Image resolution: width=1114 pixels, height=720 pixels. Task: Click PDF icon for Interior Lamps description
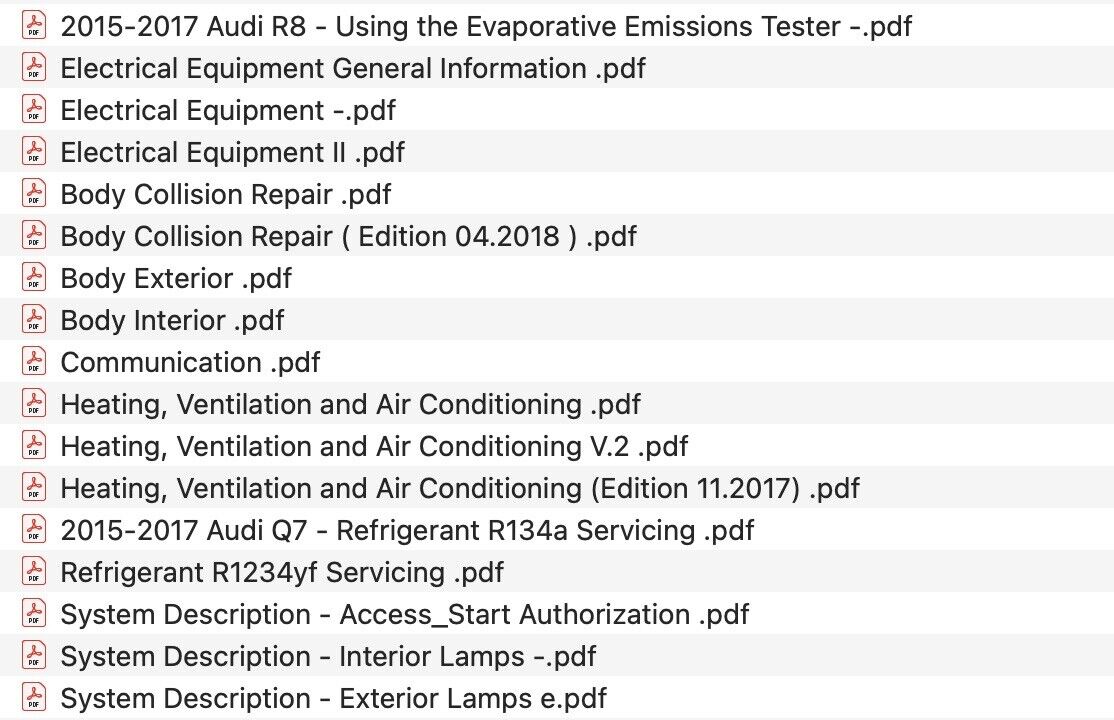click(x=34, y=656)
